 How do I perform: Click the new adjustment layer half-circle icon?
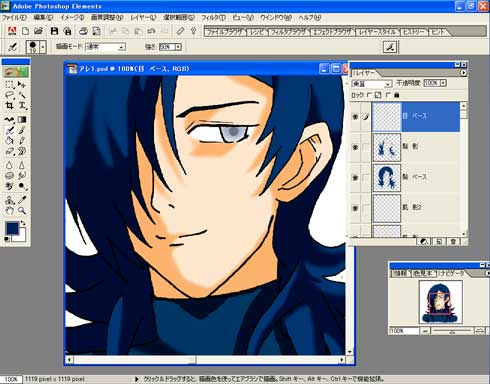pyautogui.click(x=424, y=242)
